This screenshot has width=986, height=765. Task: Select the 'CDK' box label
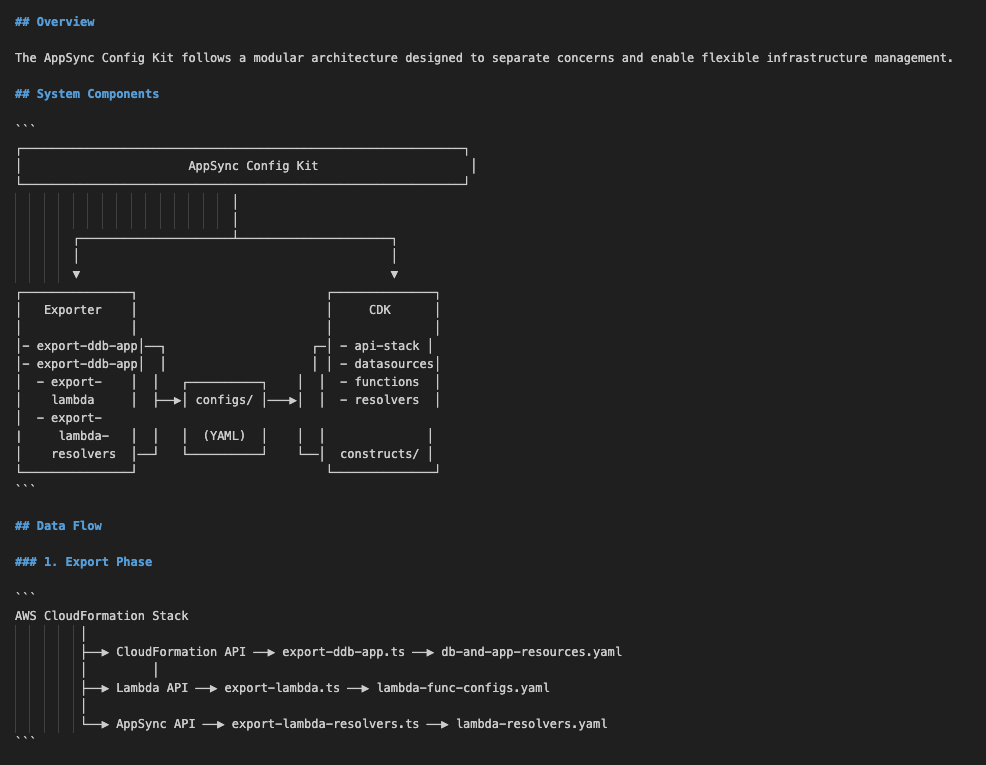click(380, 310)
